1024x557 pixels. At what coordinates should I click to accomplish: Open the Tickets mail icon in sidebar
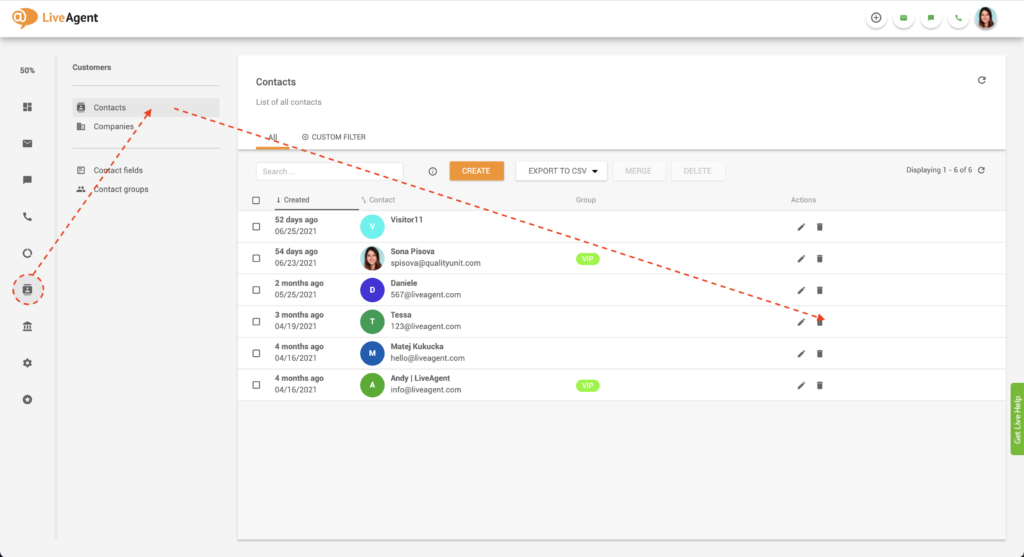tap(28, 143)
